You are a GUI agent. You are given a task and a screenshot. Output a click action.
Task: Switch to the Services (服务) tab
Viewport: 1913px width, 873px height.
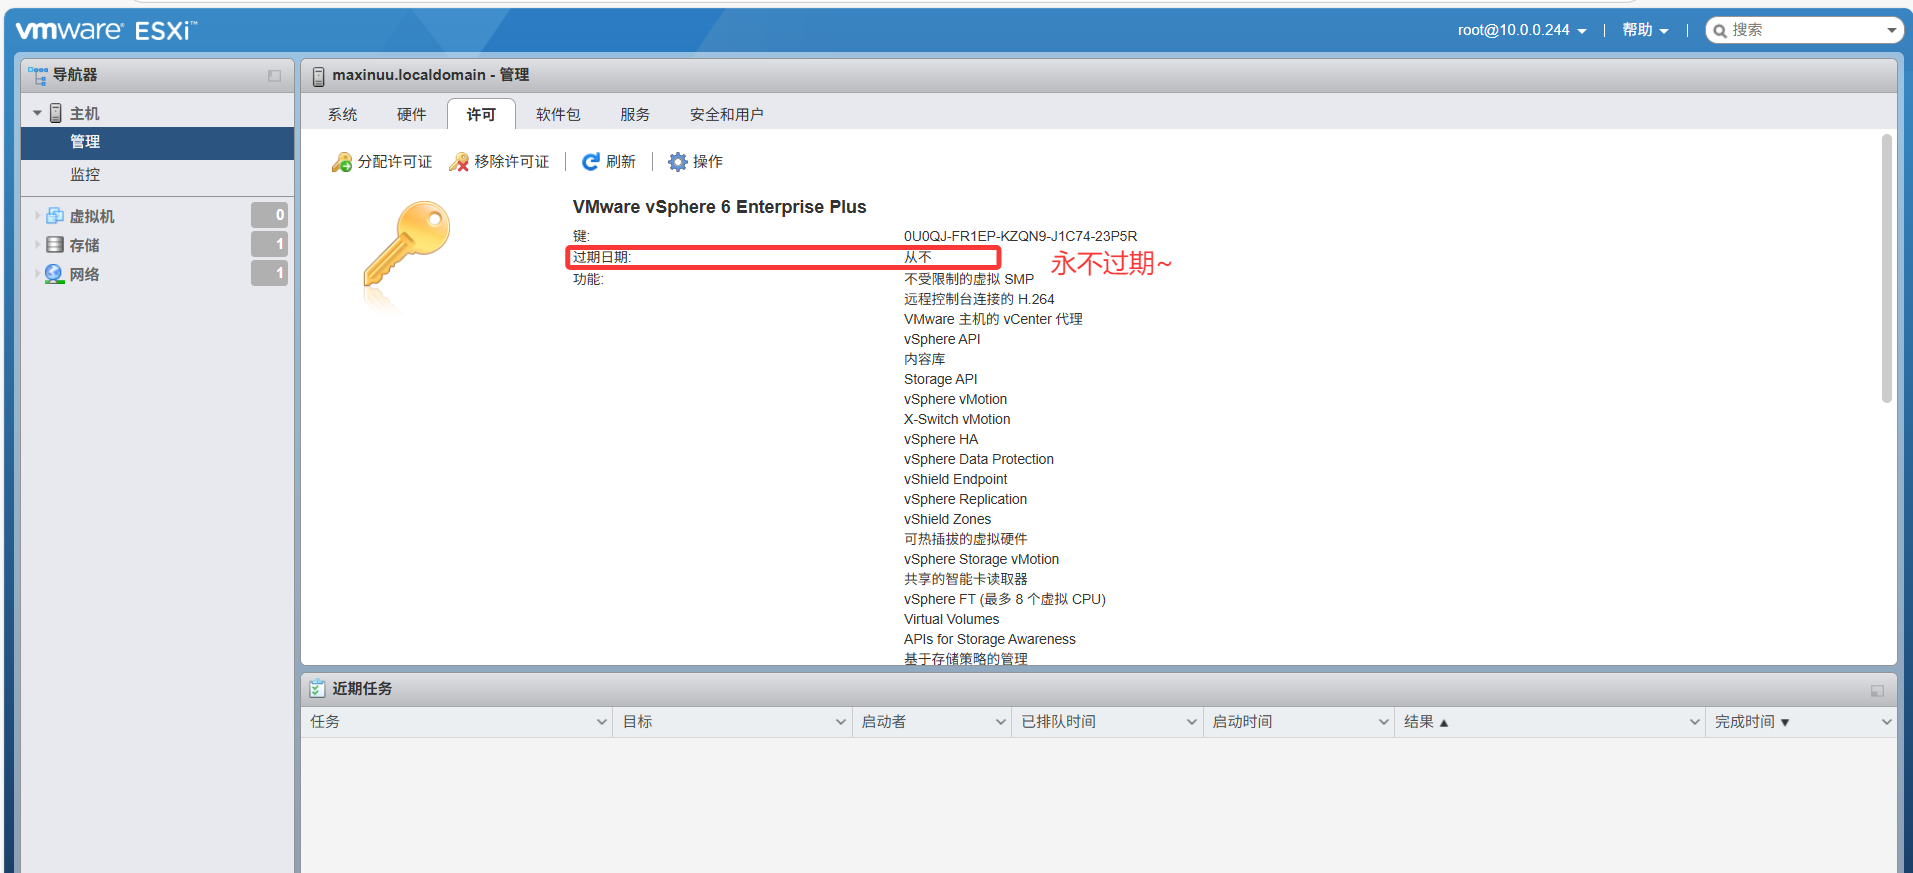tap(635, 115)
